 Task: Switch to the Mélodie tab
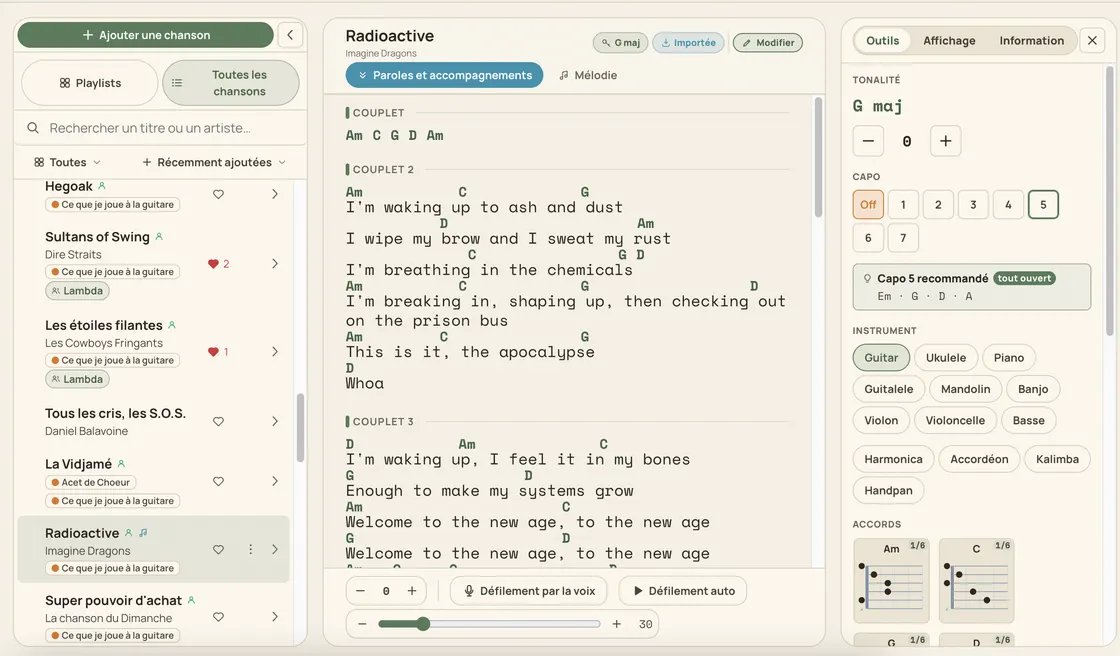(588, 75)
